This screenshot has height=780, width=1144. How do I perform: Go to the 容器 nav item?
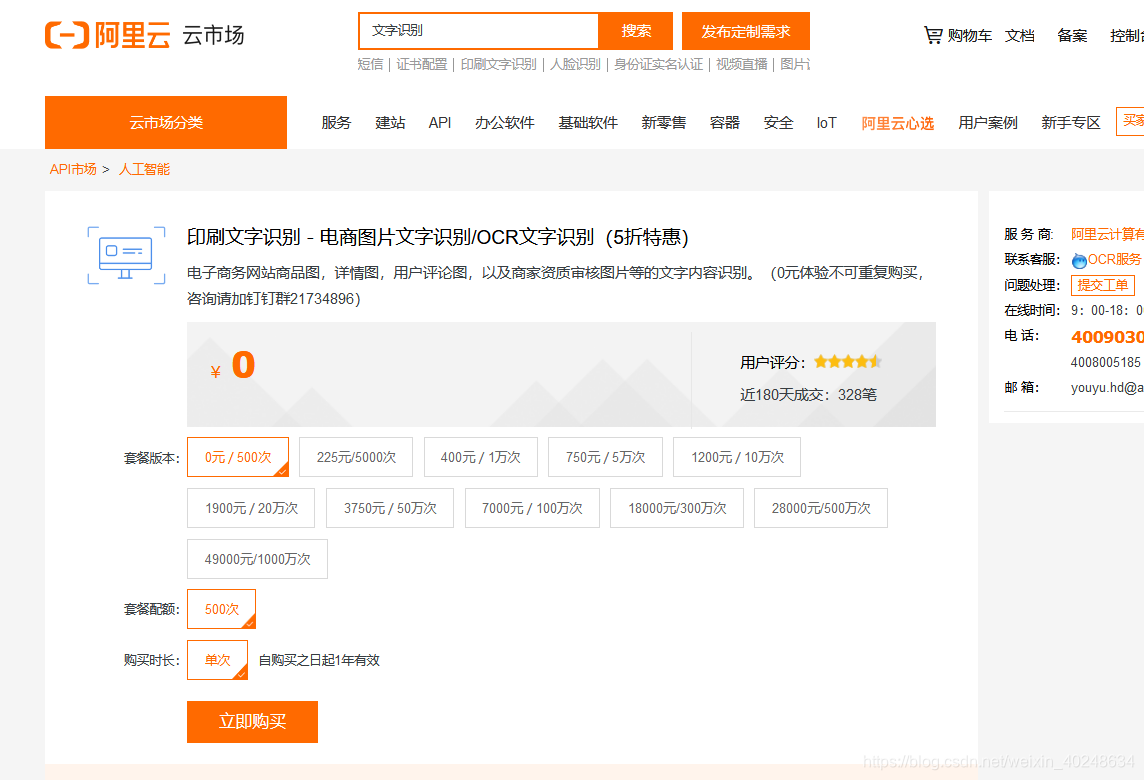(x=724, y=123)
